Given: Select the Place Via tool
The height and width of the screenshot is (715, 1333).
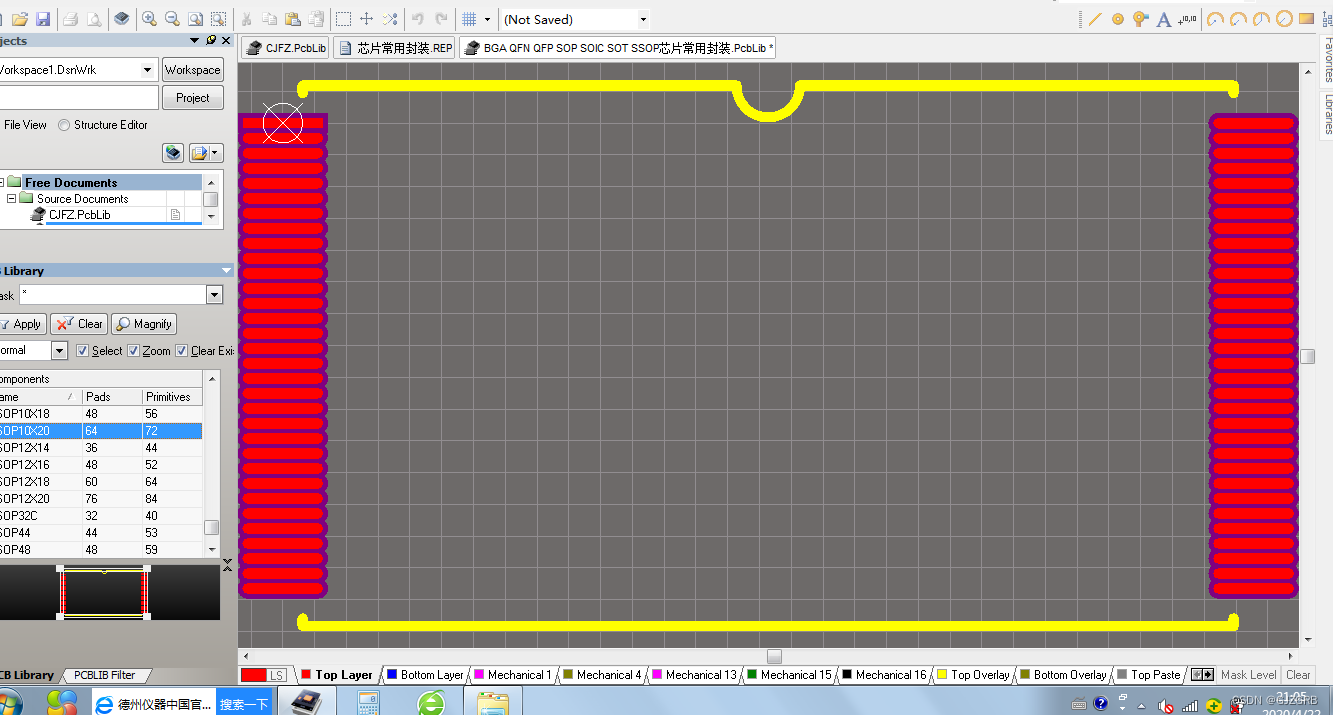Looking at the screenshot, I should click(1141, 19).
